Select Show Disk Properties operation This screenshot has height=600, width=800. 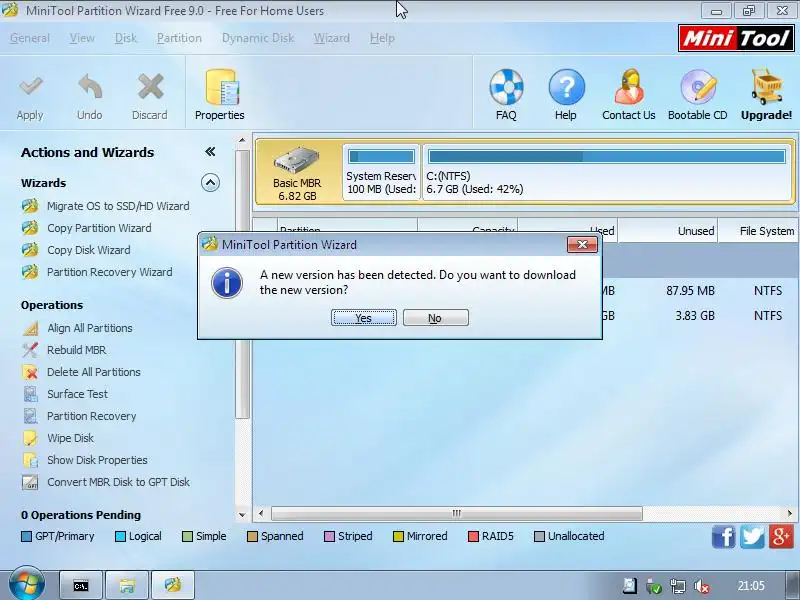97,460
